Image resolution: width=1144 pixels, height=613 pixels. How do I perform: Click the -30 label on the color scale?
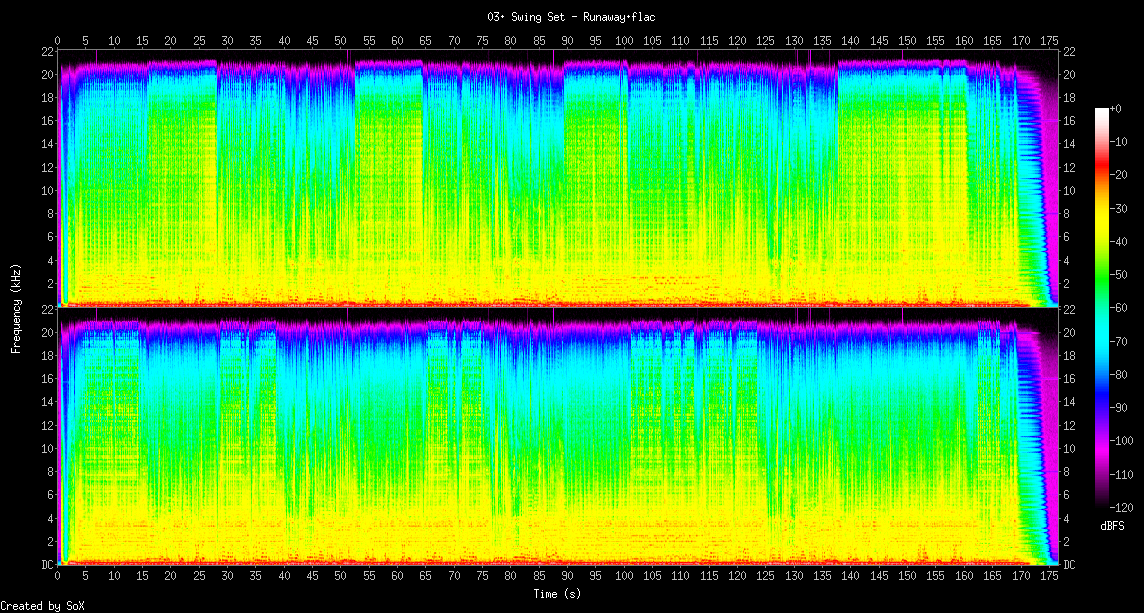pos(1120,210)
